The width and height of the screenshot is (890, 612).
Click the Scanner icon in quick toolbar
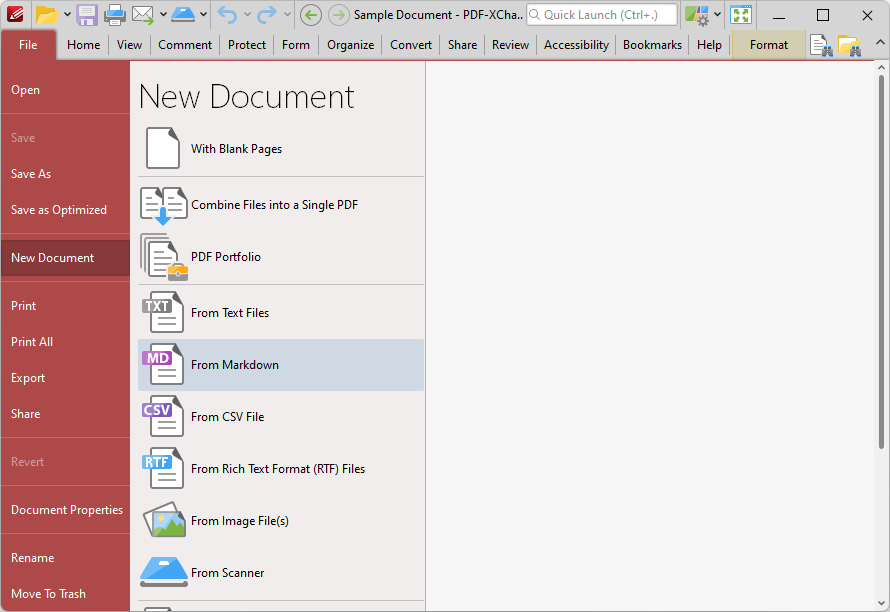[x=183, y=15]
